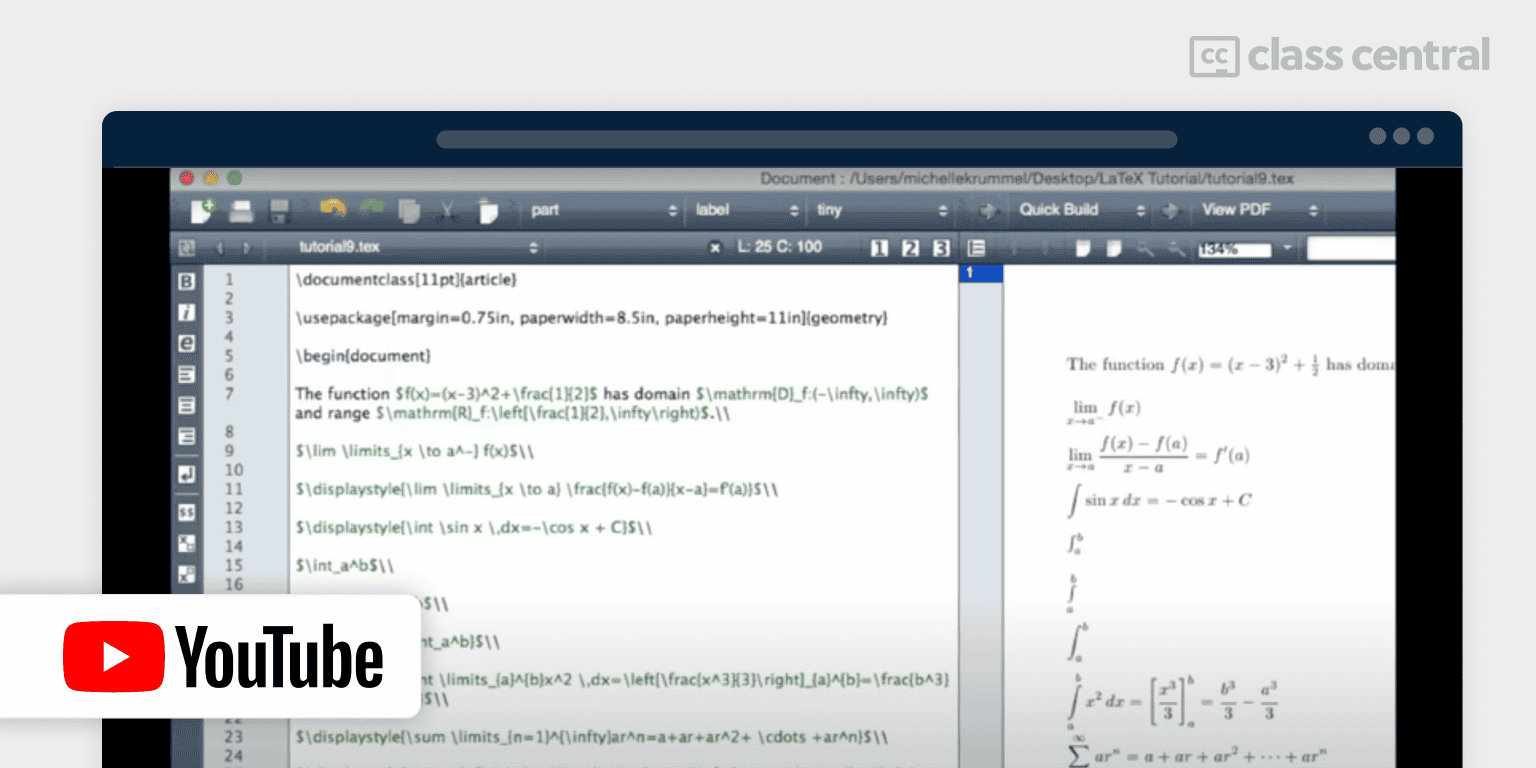
Task: Open the tiny font size dropdown
Action: [881, 211]
